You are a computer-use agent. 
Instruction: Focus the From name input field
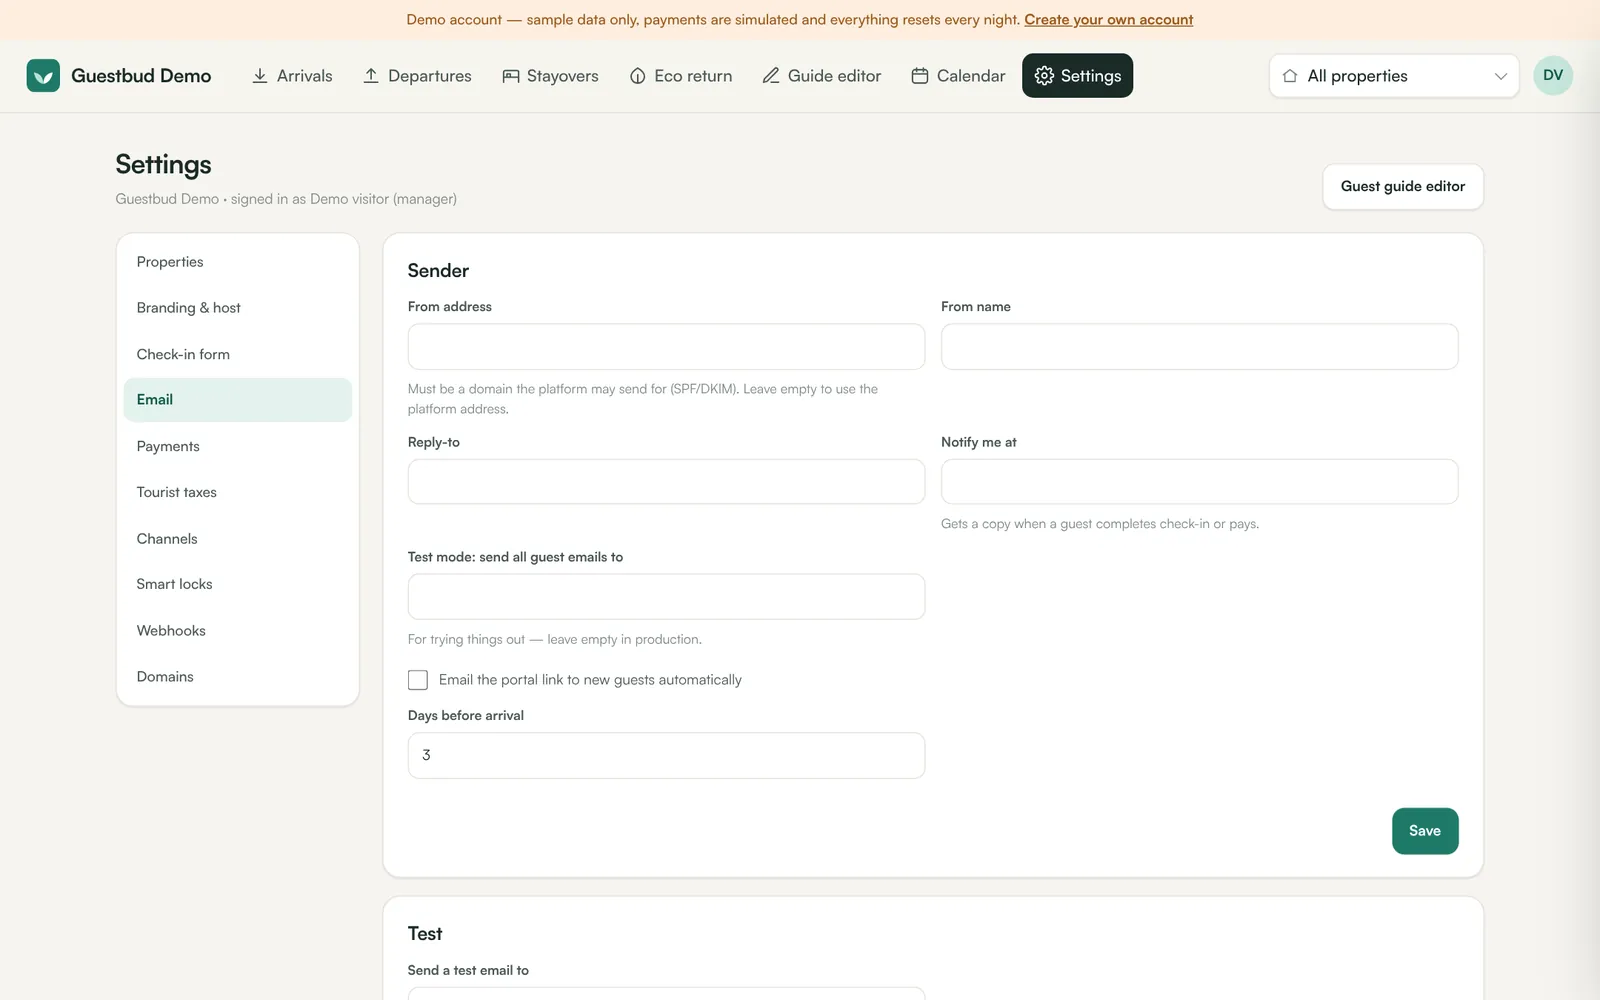[x=1199, y=347]
